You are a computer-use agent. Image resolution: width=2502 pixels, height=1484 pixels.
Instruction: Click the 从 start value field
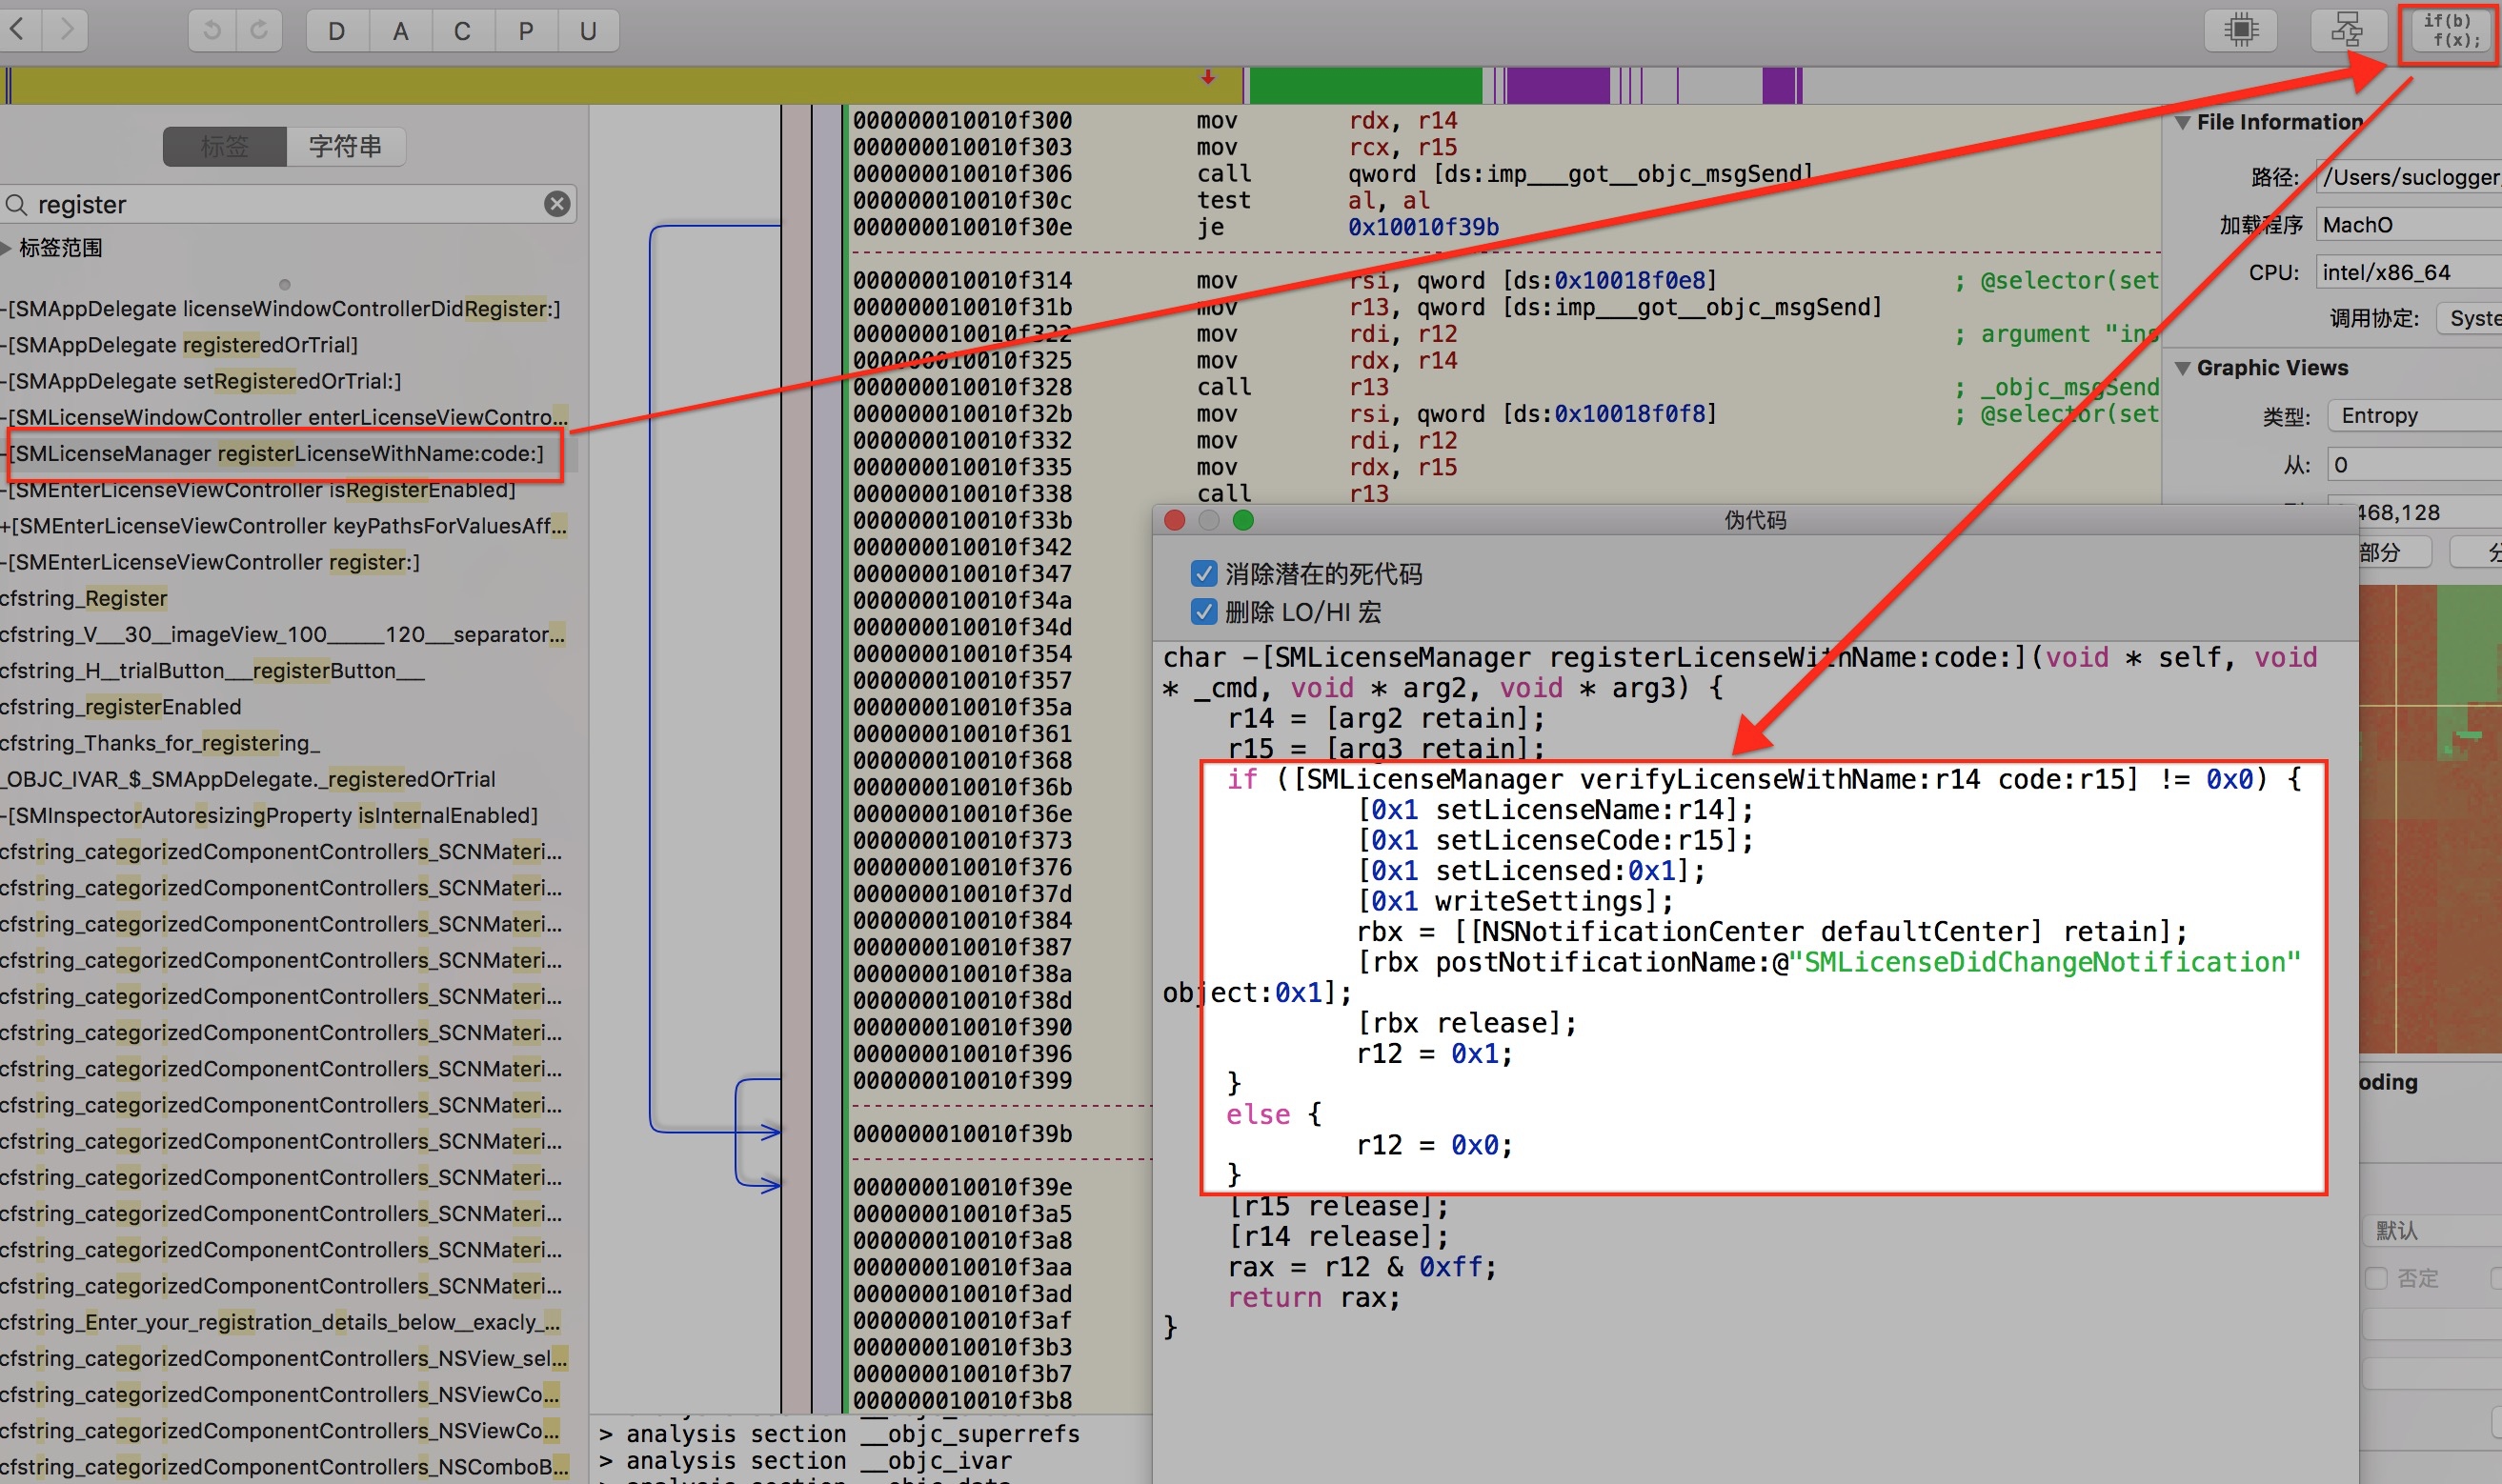(2414, 465)
